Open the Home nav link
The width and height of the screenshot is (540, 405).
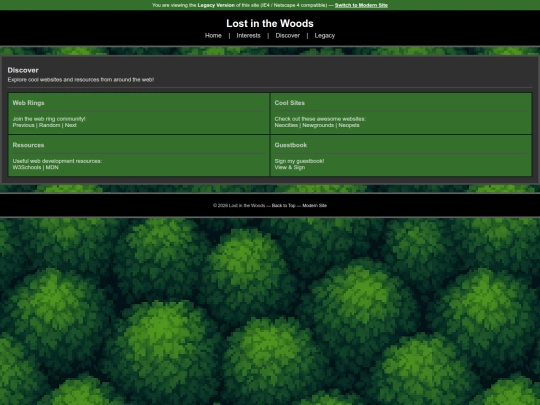tap(213, 35)
